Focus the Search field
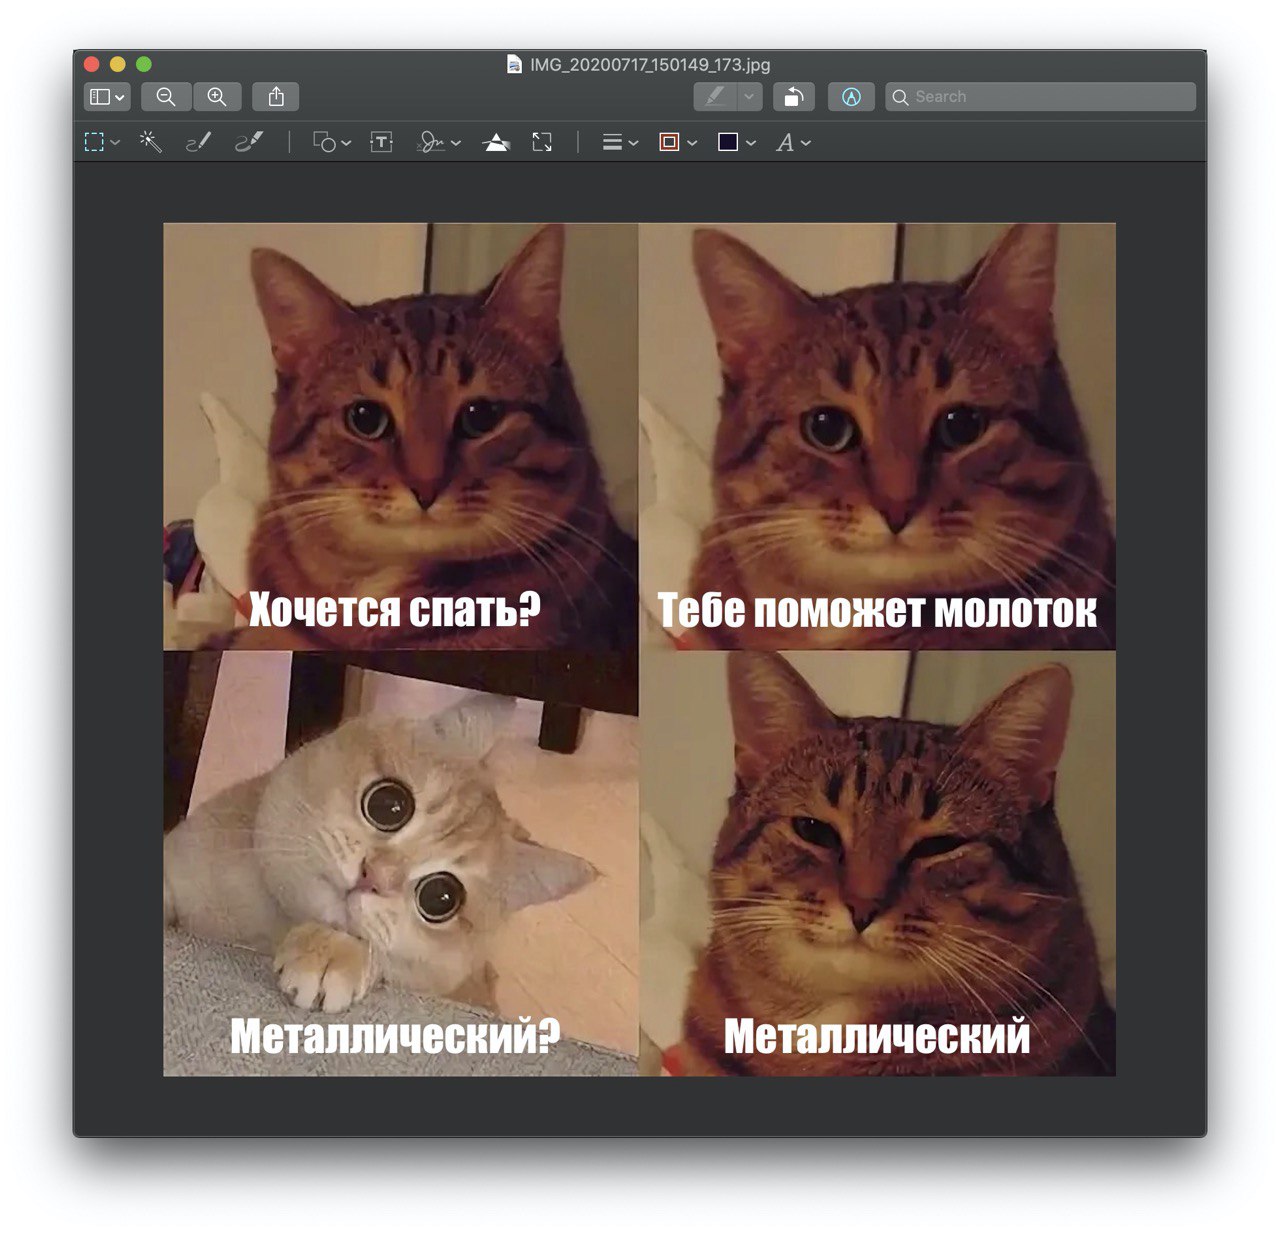The image size is (1280, 1234). point(1040,97)
